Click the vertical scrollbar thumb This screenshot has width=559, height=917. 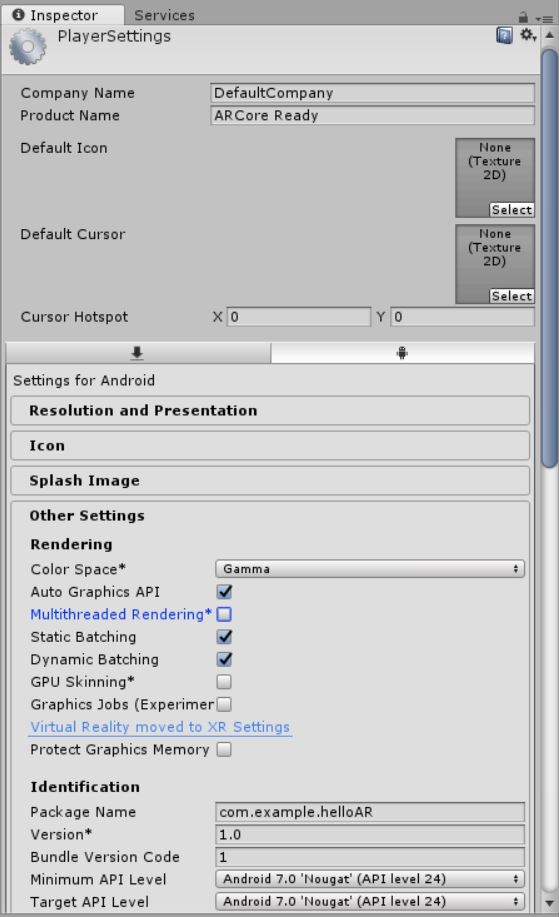pyautogui.click(x=549, y=258)
